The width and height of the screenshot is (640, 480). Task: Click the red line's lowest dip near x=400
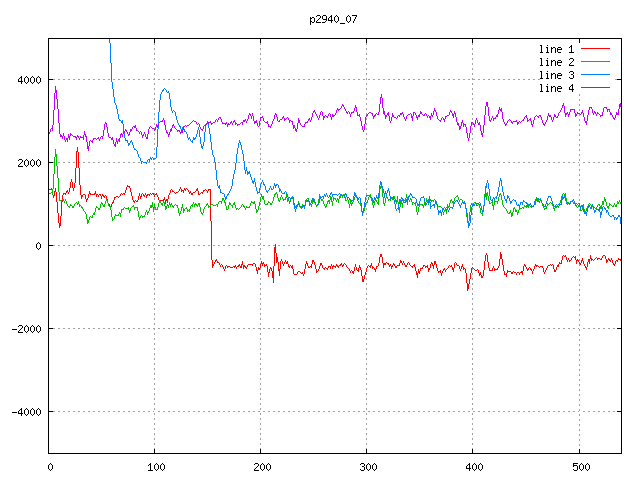[x=467, y=288]
